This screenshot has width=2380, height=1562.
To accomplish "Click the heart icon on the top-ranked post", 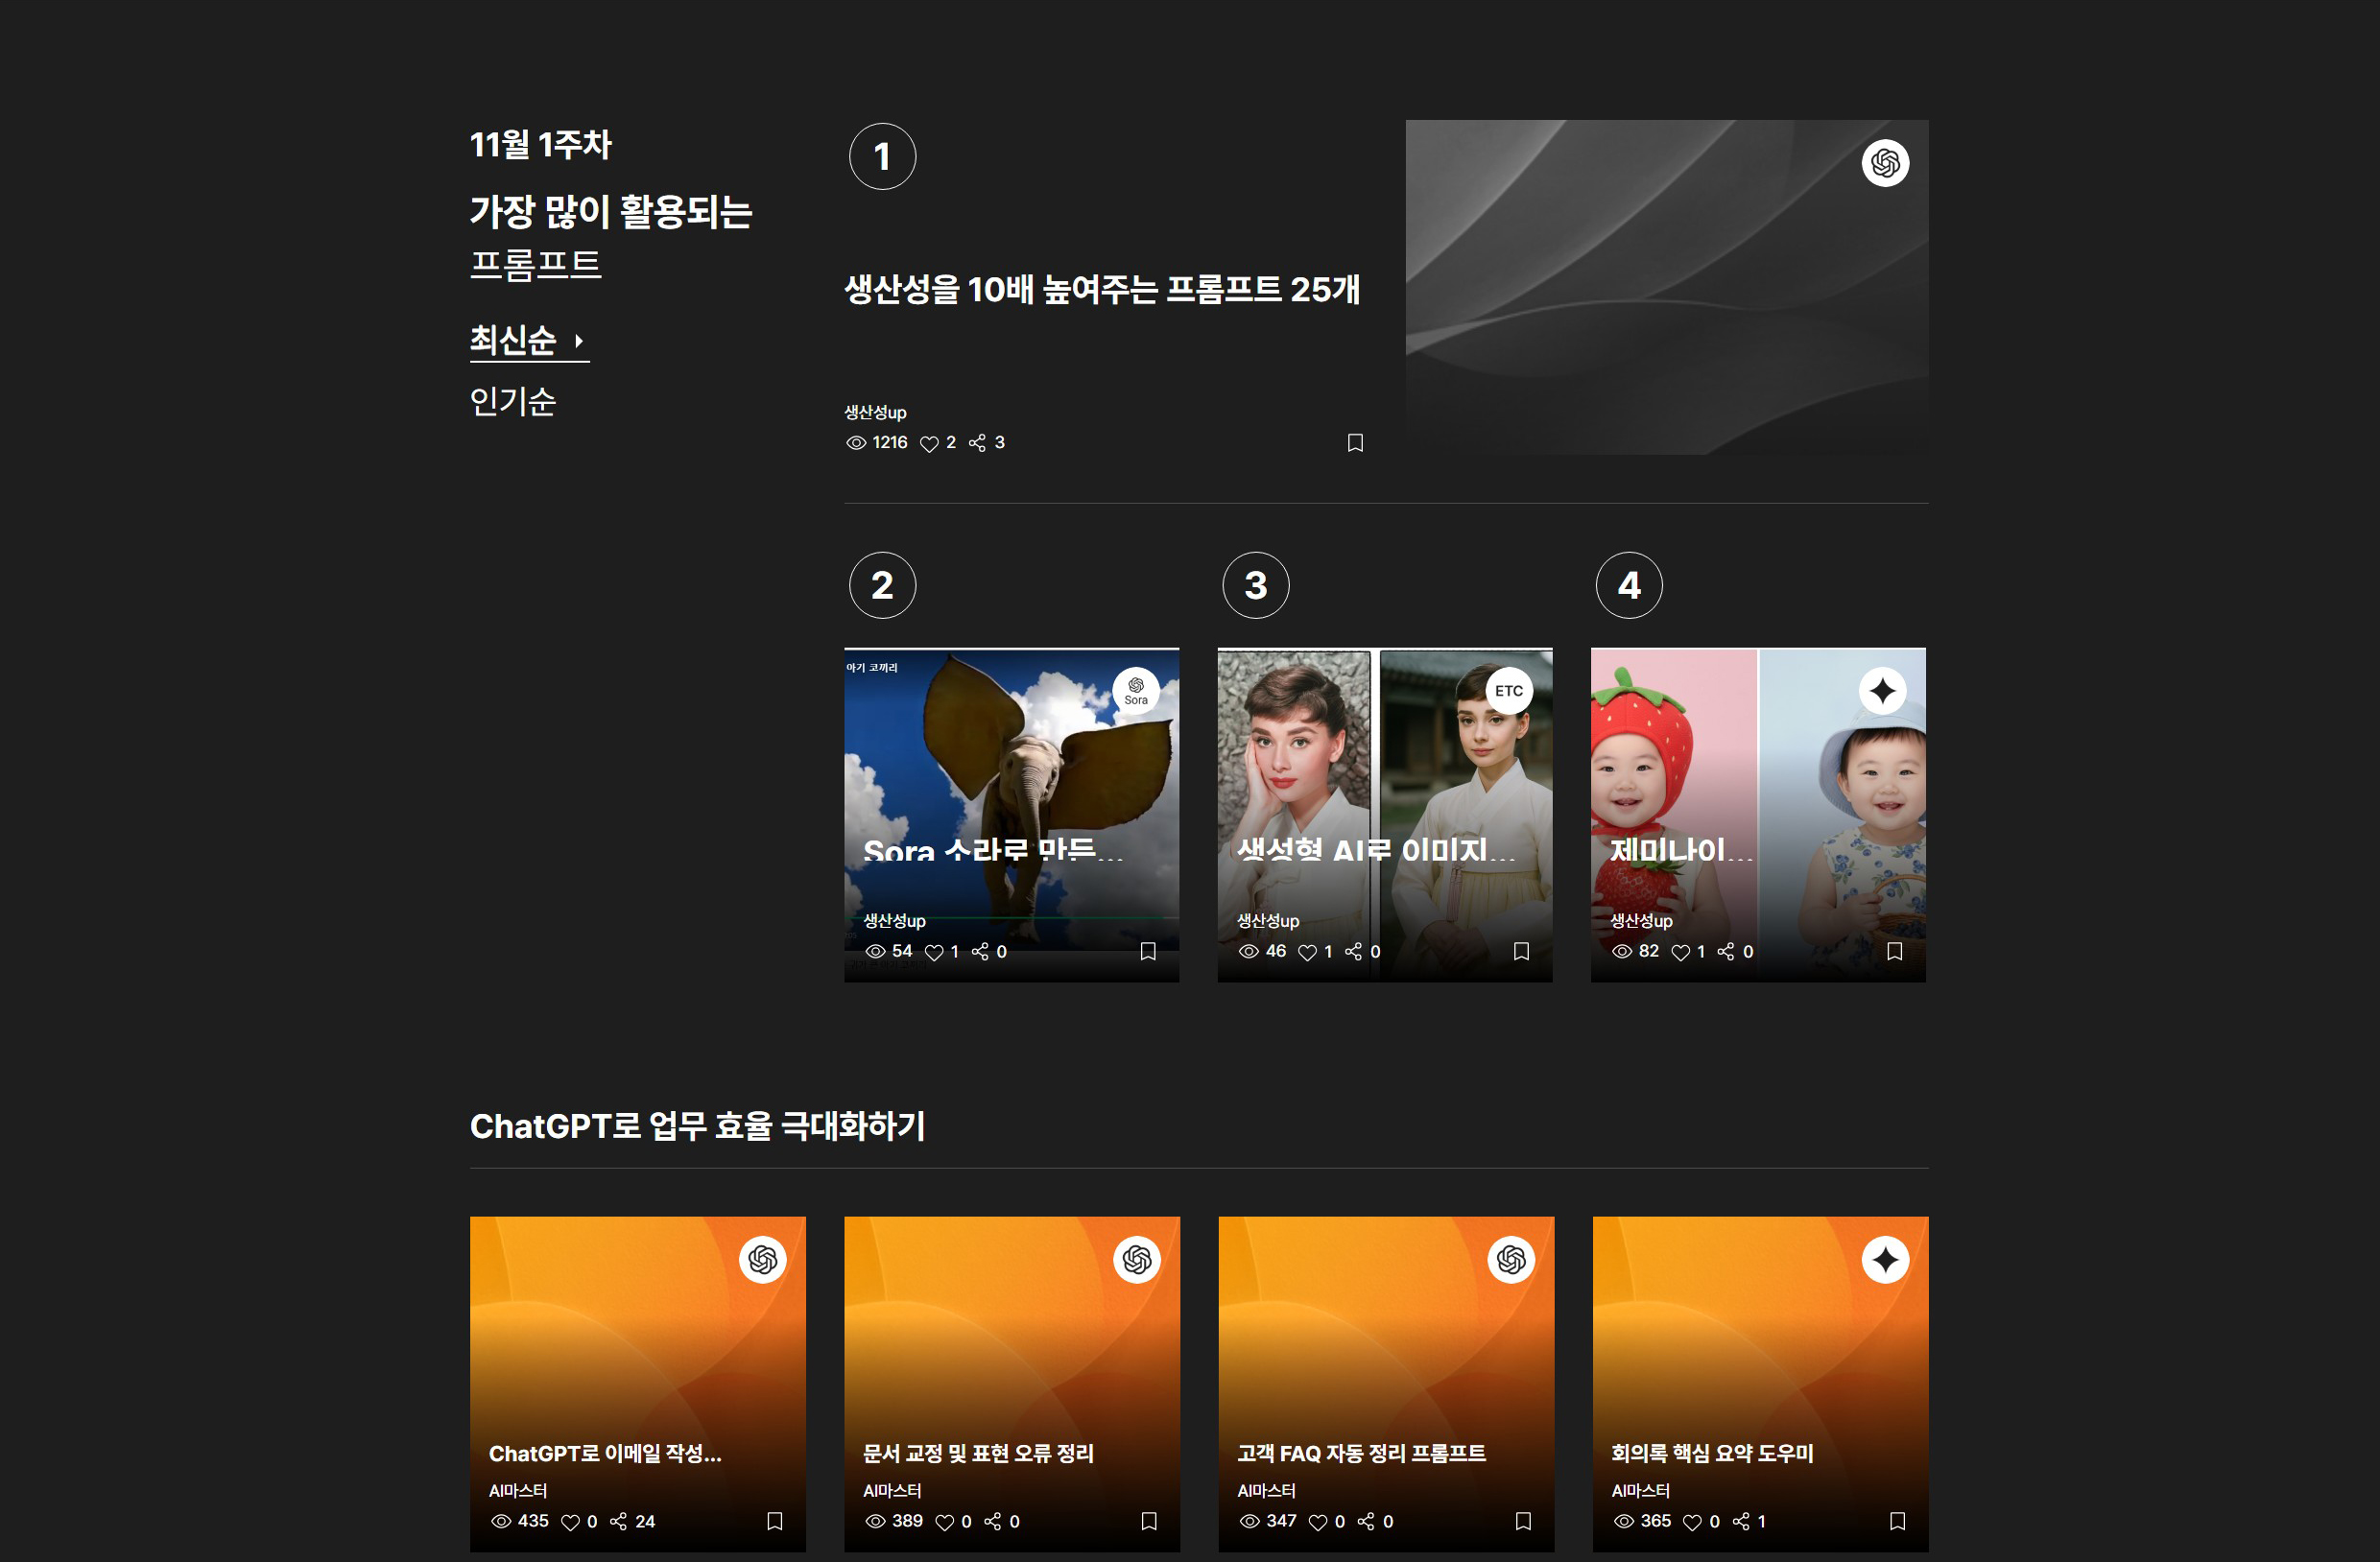I will tap(929, 443).
